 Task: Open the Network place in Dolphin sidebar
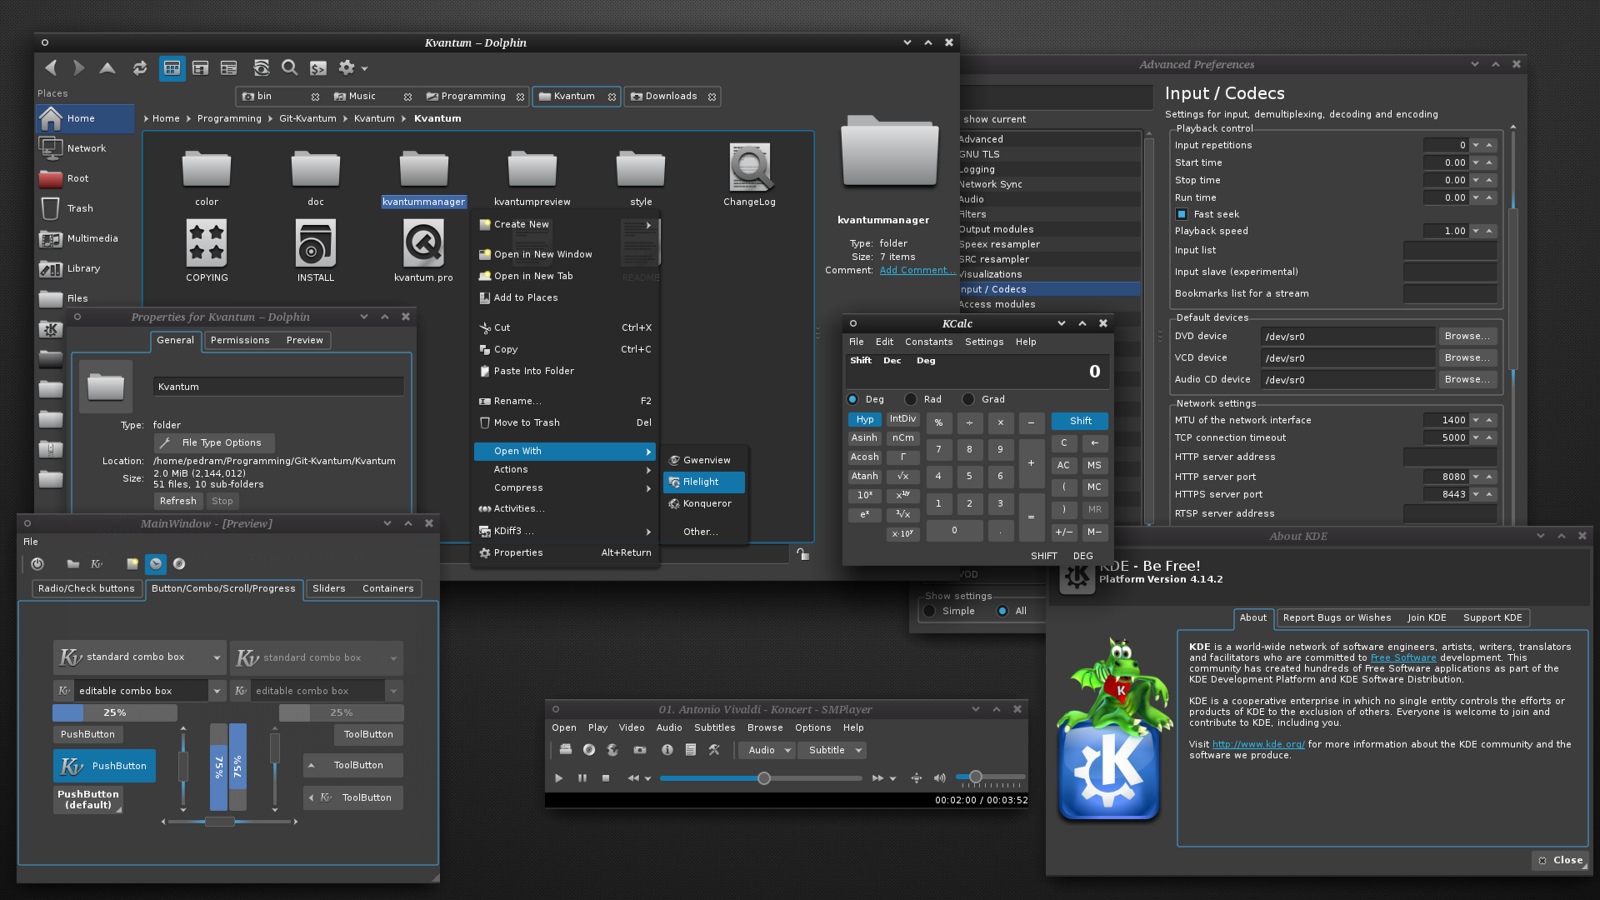point(86,148)
